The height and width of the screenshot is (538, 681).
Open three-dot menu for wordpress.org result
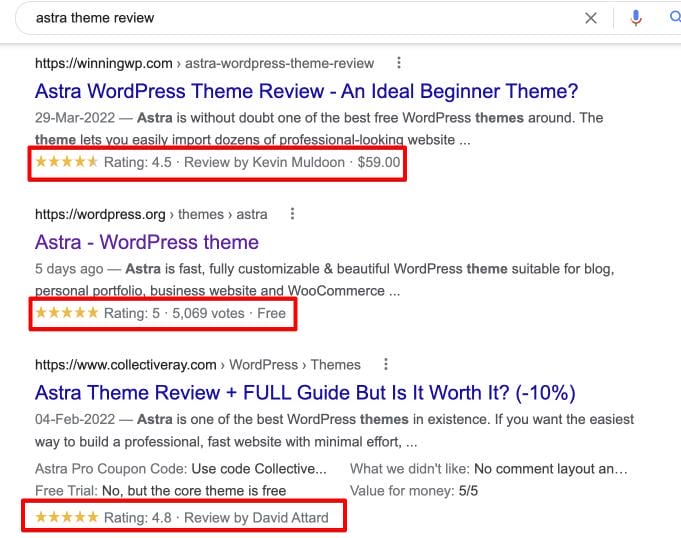pos(292,214)
